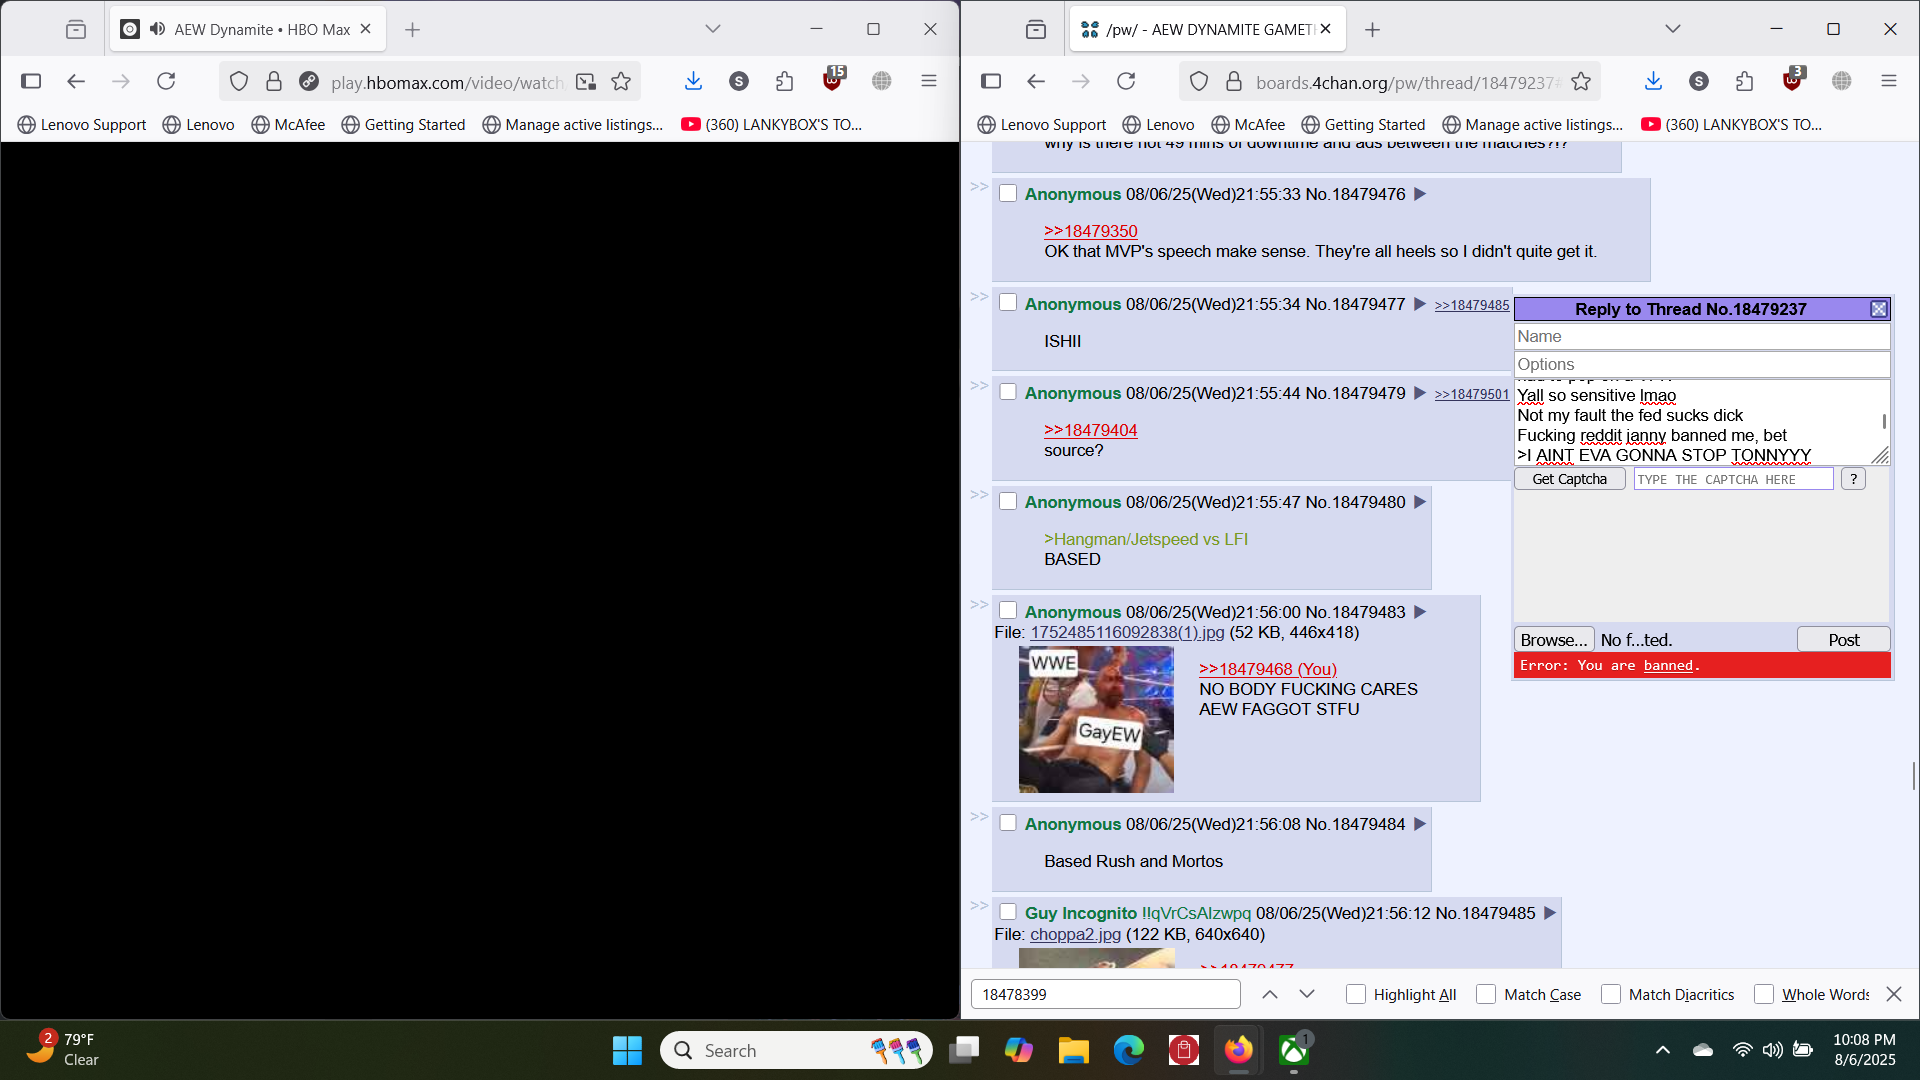Enable the Highlight All option in find bar

1356,994
